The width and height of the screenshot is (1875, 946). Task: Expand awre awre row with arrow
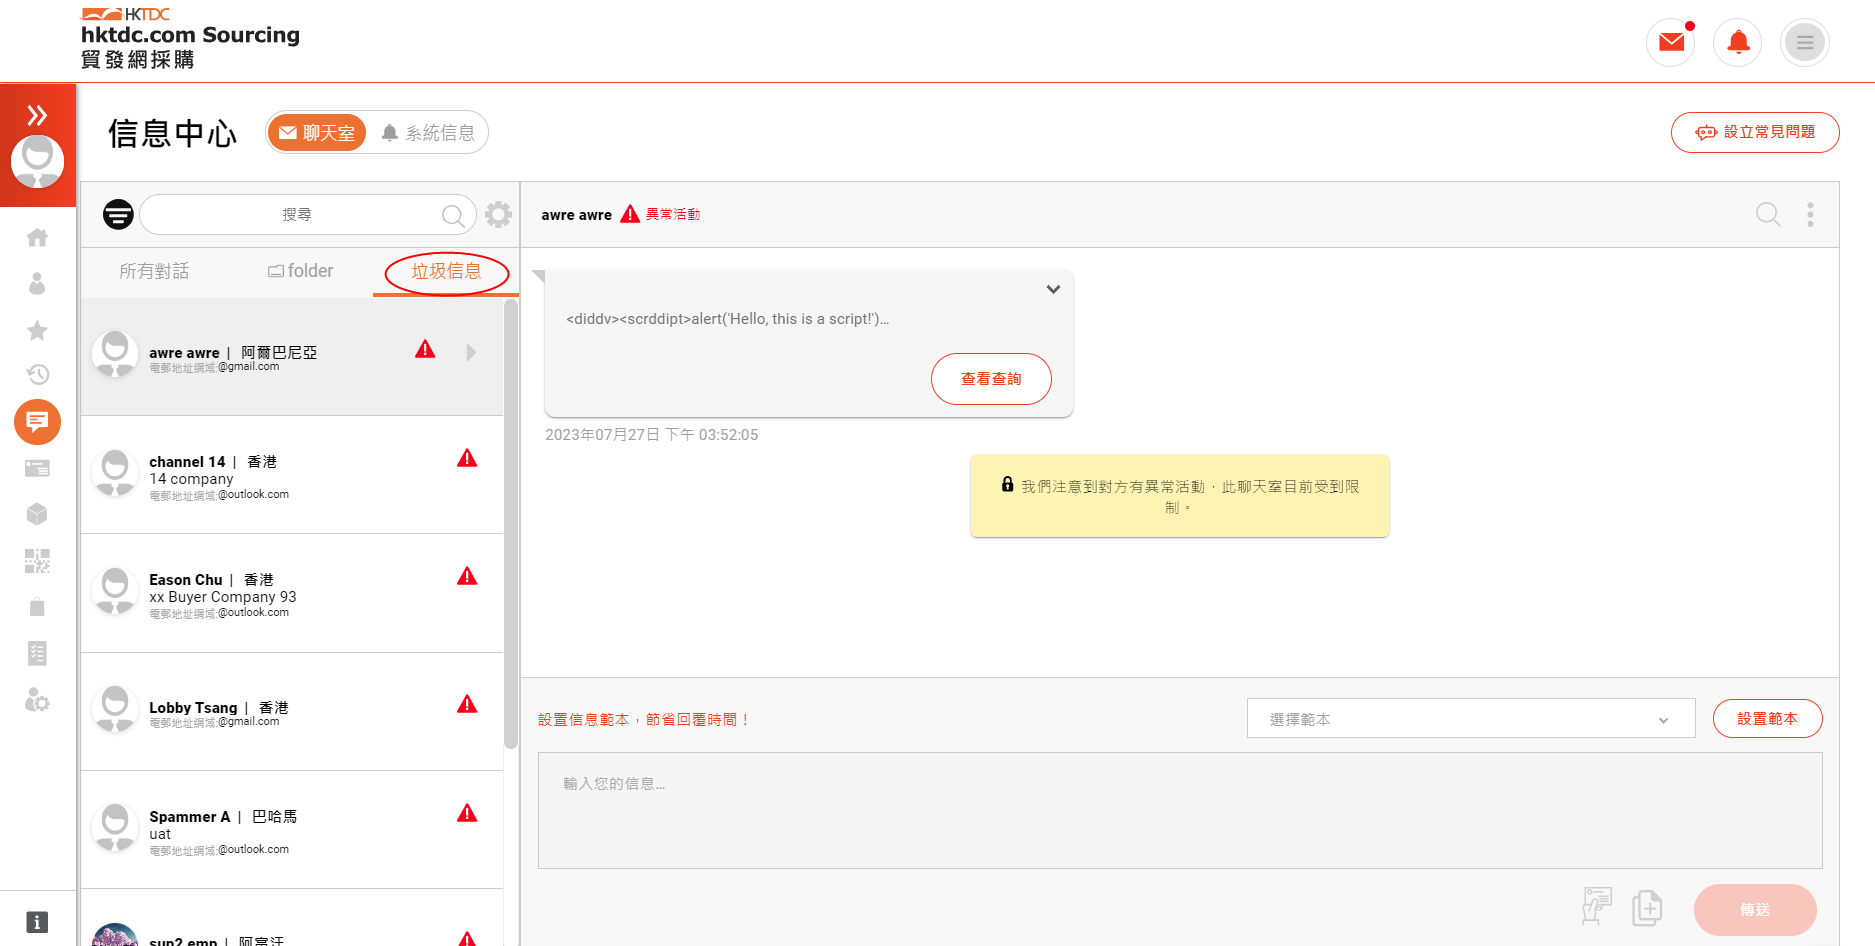tap(471, 352)
